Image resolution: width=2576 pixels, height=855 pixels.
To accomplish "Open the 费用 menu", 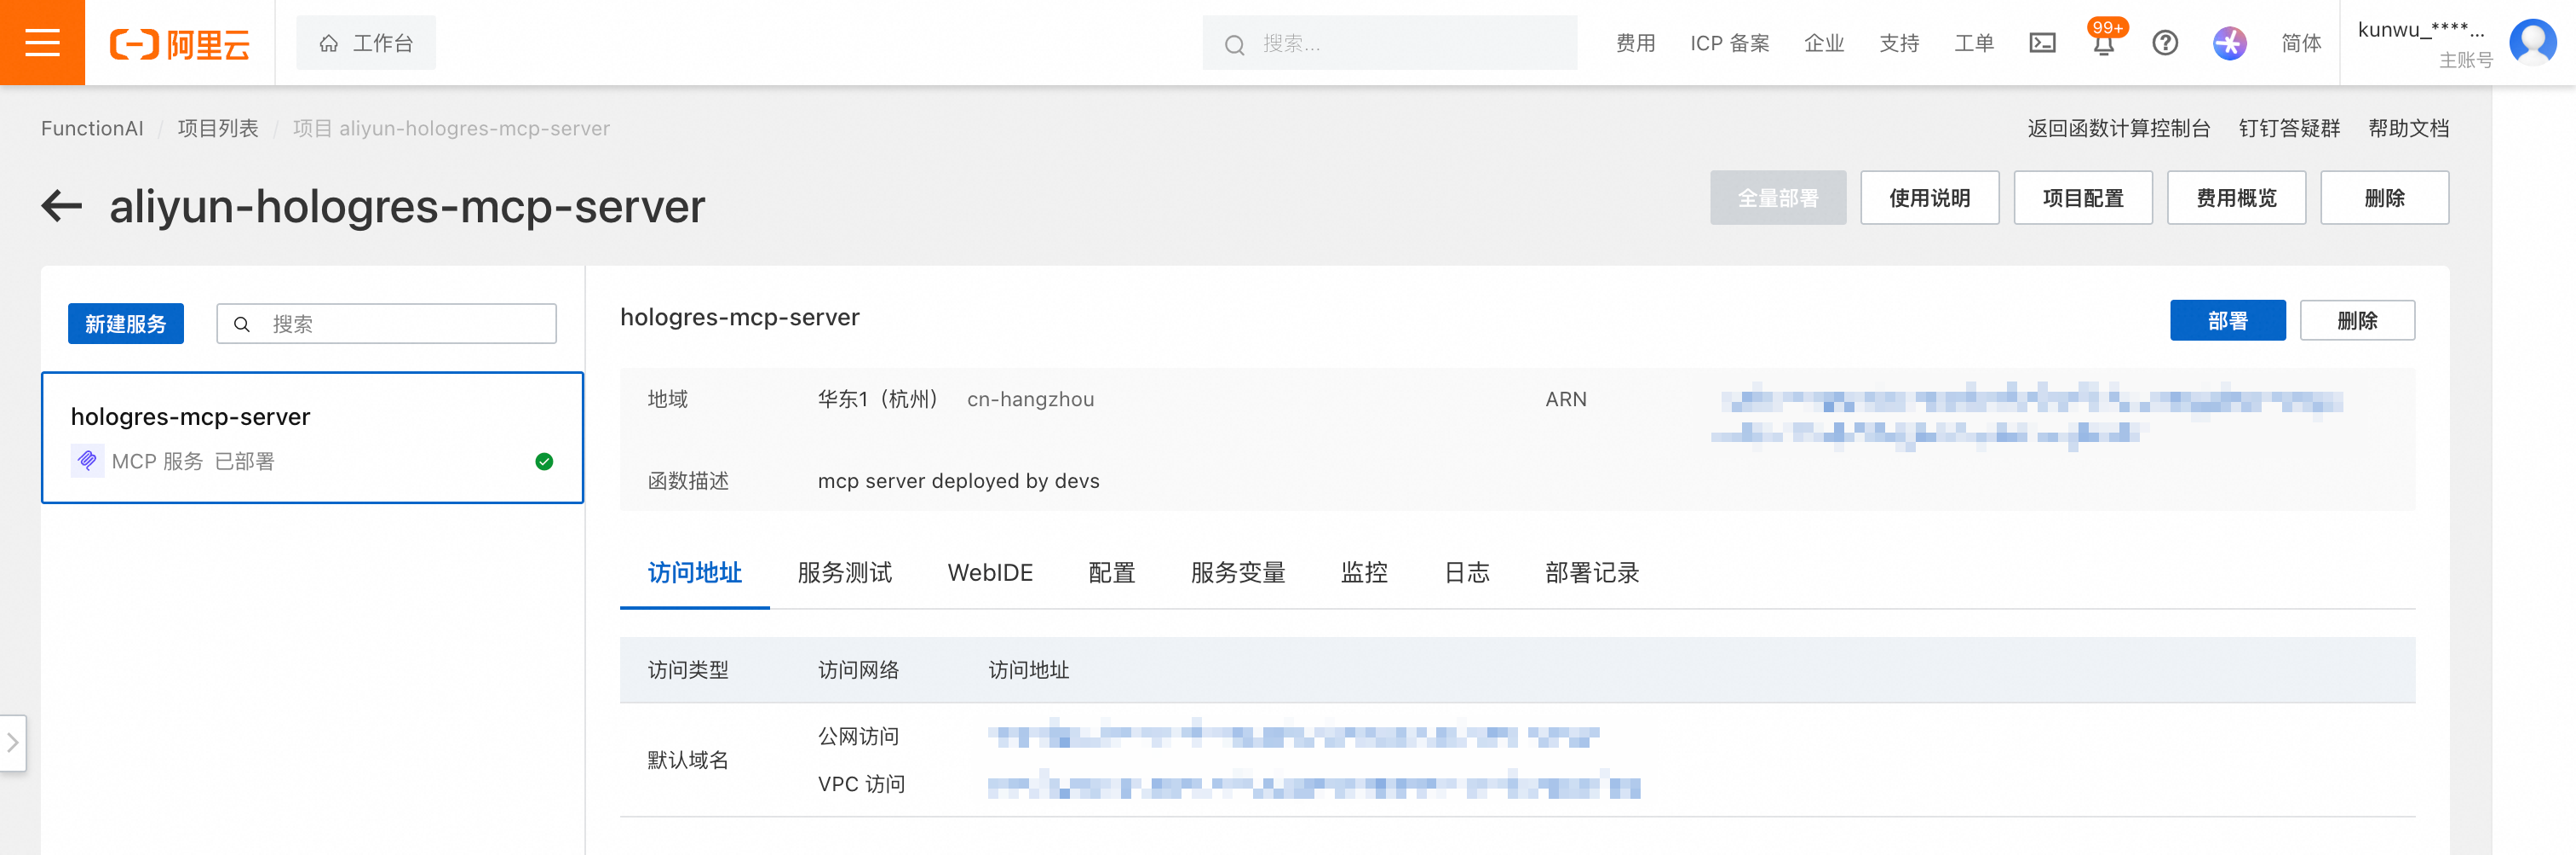I will (x=1636, y=43).
